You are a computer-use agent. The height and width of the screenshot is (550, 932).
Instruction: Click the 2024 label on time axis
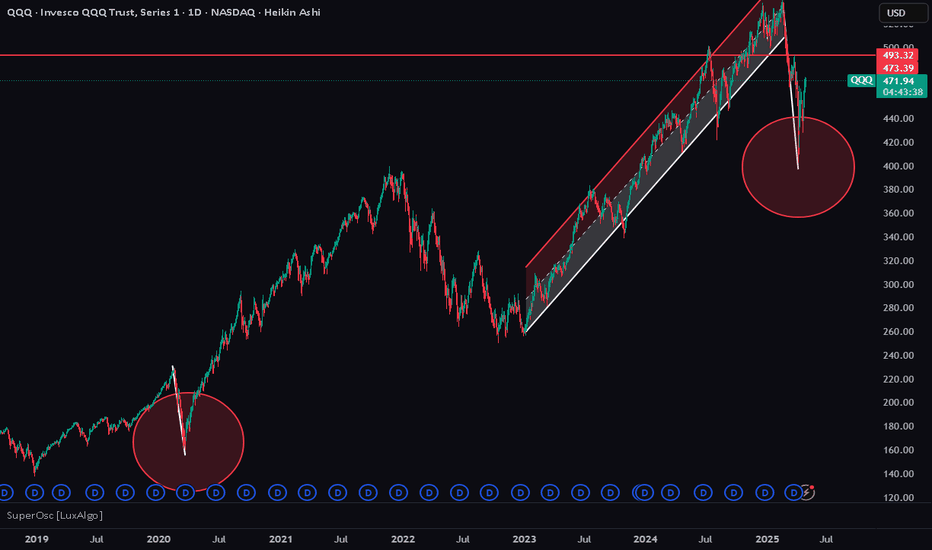tap(646, 539)
